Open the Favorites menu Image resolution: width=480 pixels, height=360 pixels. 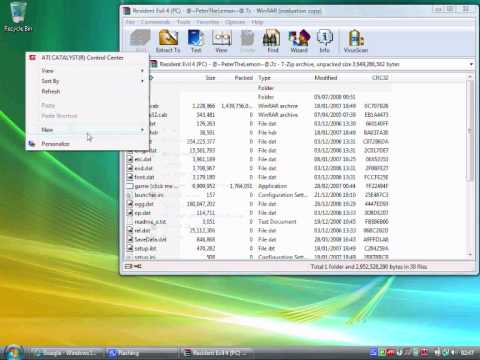tap(207, 22)
